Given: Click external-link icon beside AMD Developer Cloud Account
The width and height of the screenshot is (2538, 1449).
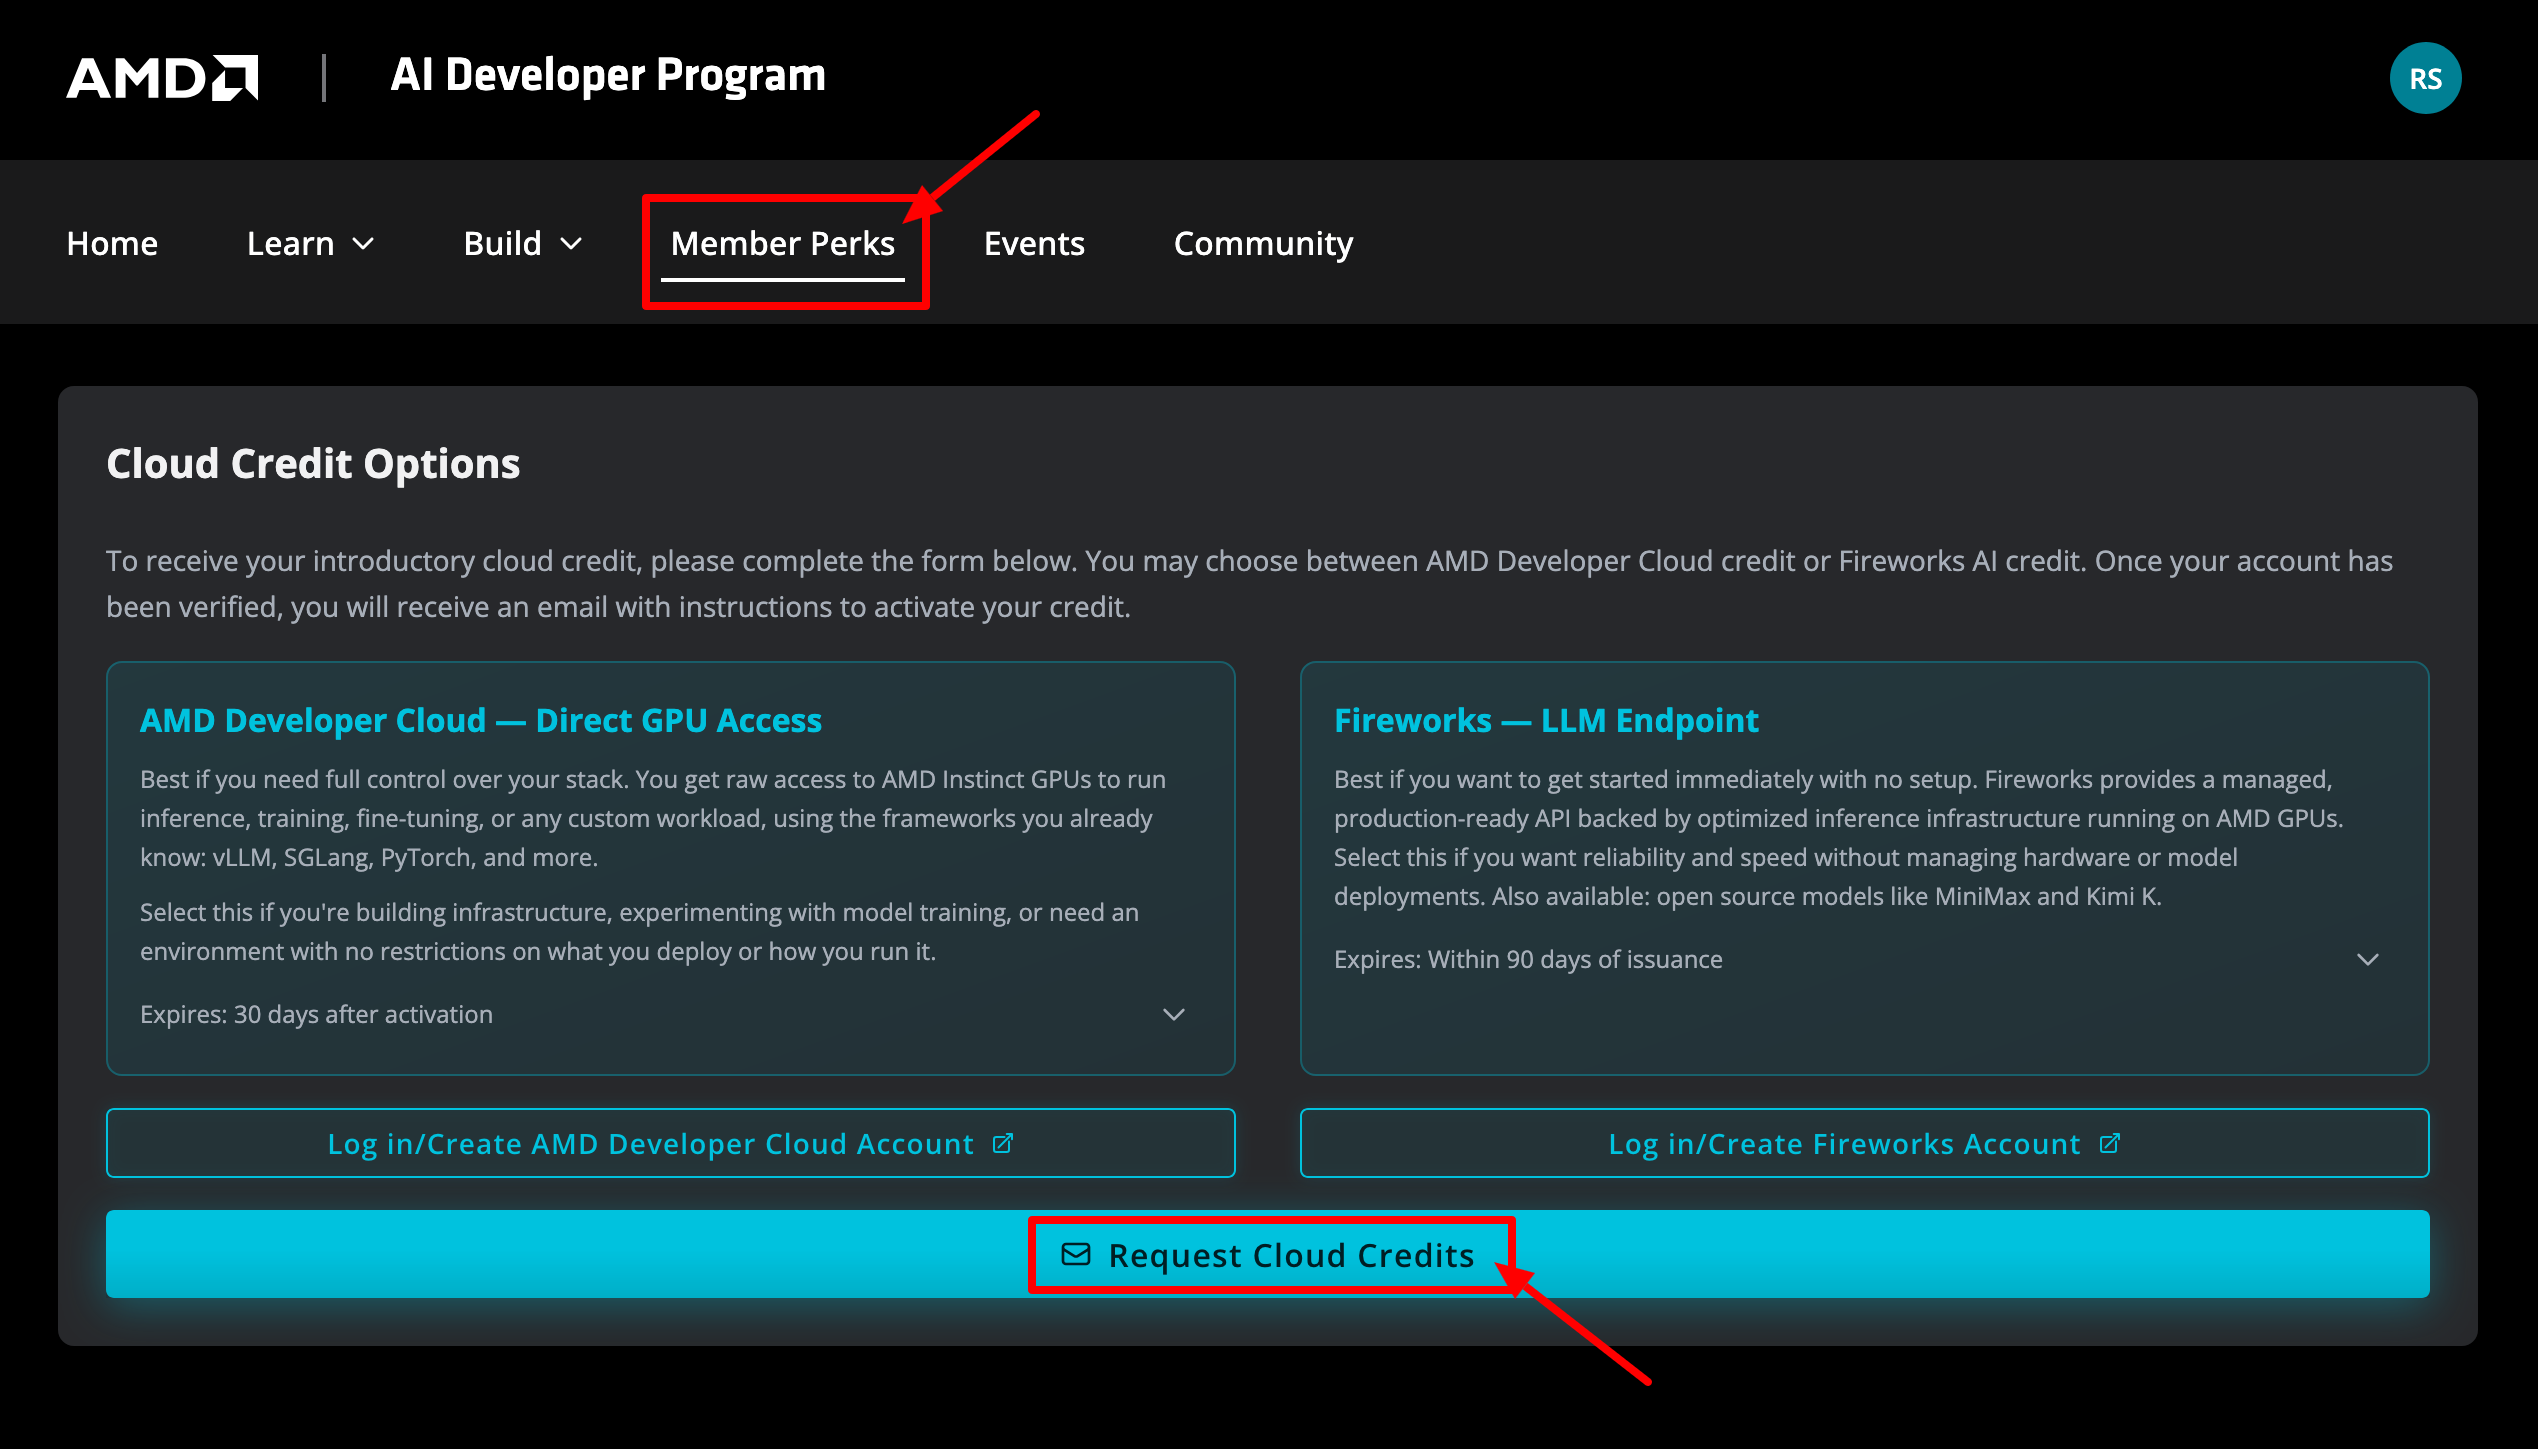Looking at the screenshot, I should (1003, 1143).
